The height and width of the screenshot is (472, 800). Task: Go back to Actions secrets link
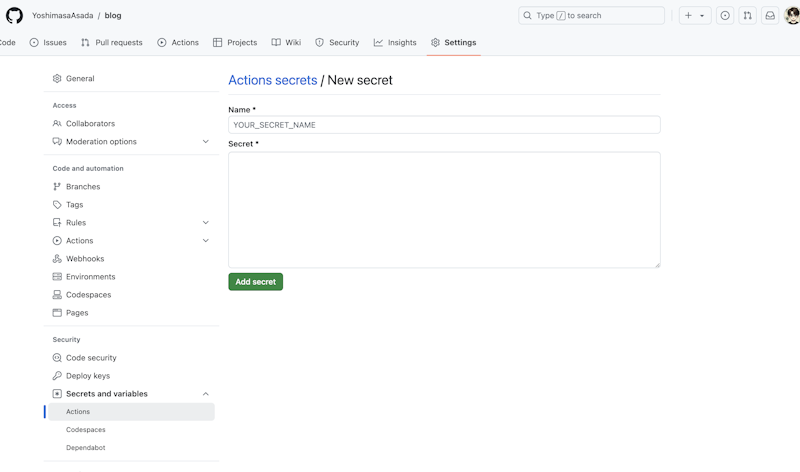coord(272,80)
